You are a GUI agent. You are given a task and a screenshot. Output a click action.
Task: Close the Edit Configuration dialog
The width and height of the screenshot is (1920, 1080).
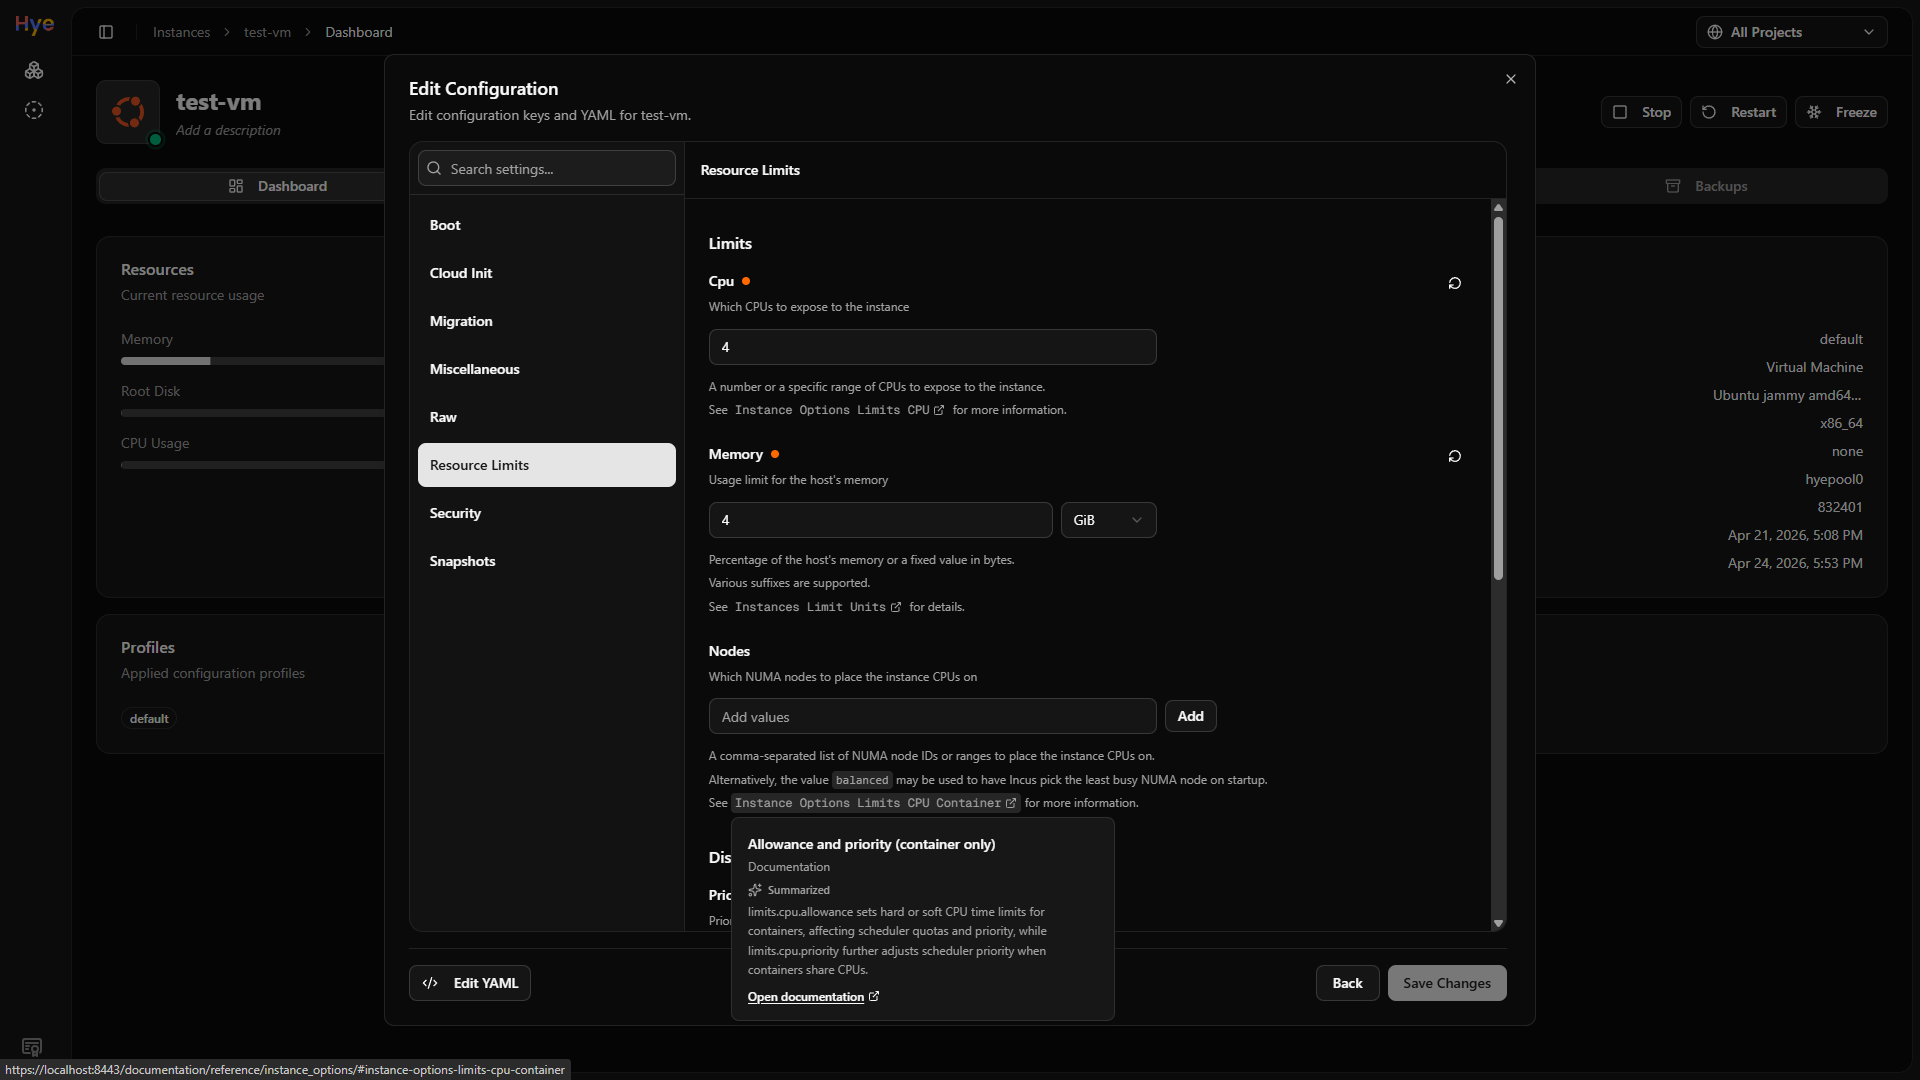coord(1511,79)
